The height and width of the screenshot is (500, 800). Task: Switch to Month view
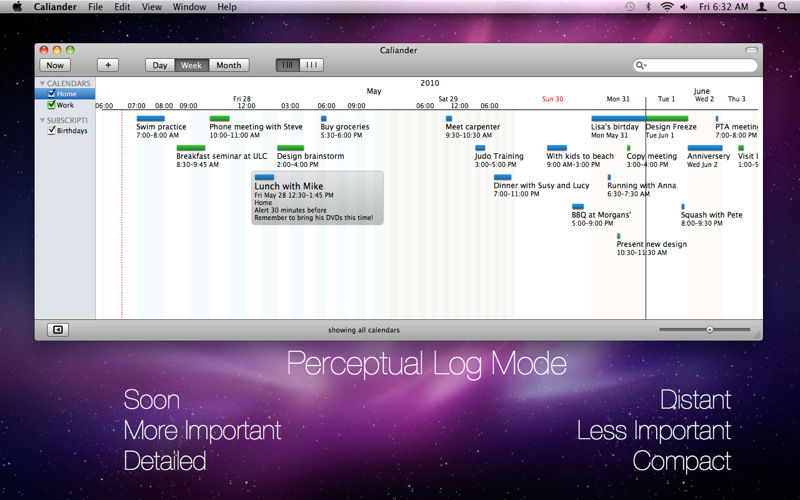pyautogui.click(x=229, y=65)
